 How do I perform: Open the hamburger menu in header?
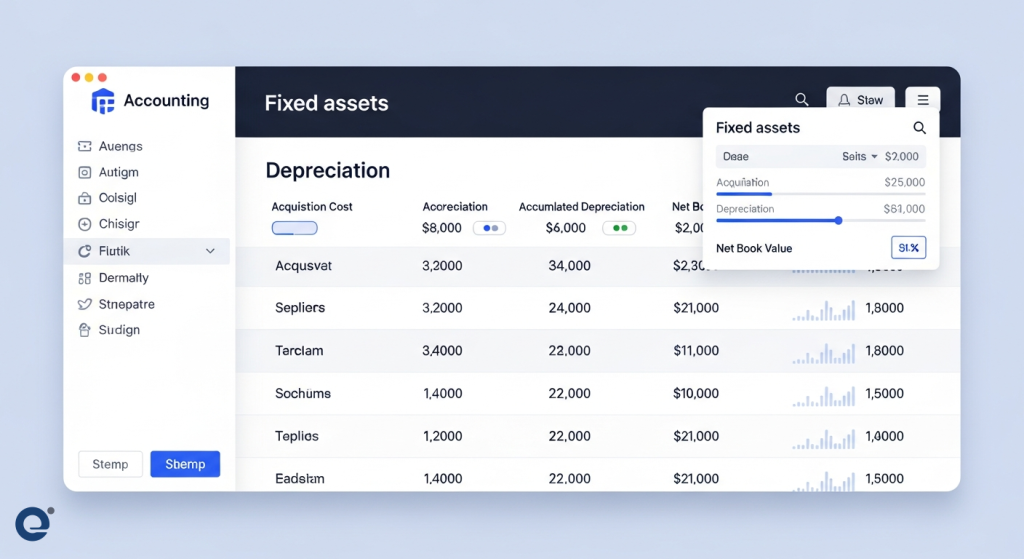pyautogui.click(x=922, y=100)
